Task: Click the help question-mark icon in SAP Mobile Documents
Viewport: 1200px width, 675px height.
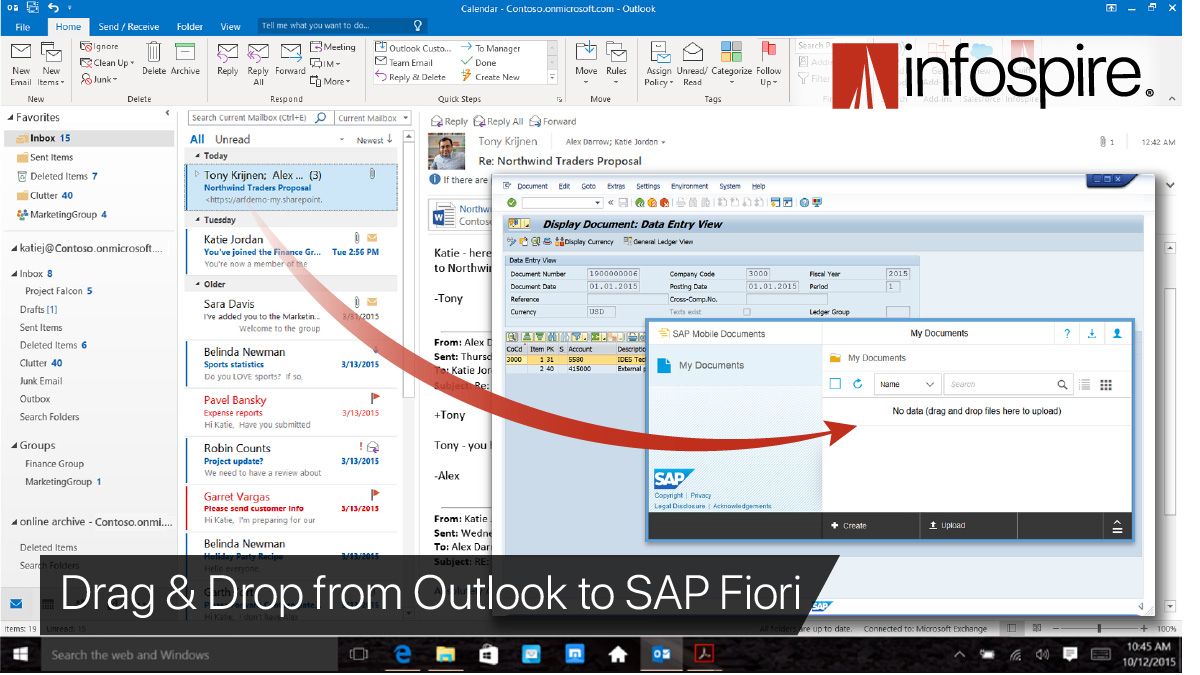Action: pyautogui.click(x=1067, y=334)
